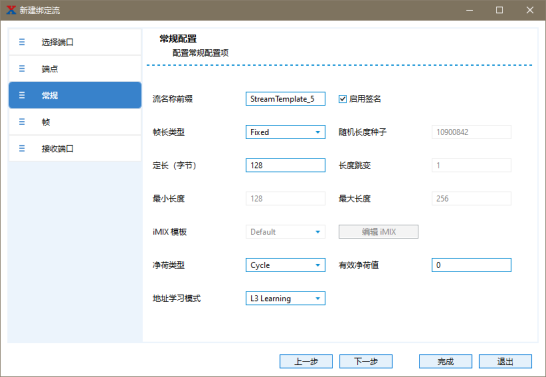Click the 下一步 button
The image size is (546, 377).
click(x=366, y=361)
